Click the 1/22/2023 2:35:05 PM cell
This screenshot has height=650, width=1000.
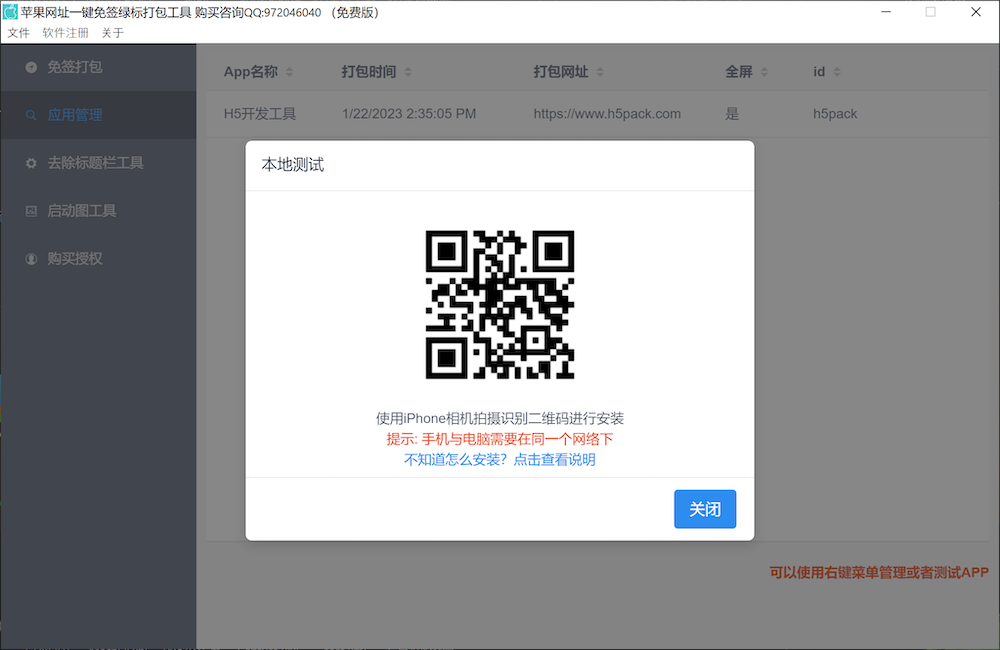[x=409, y=114]
